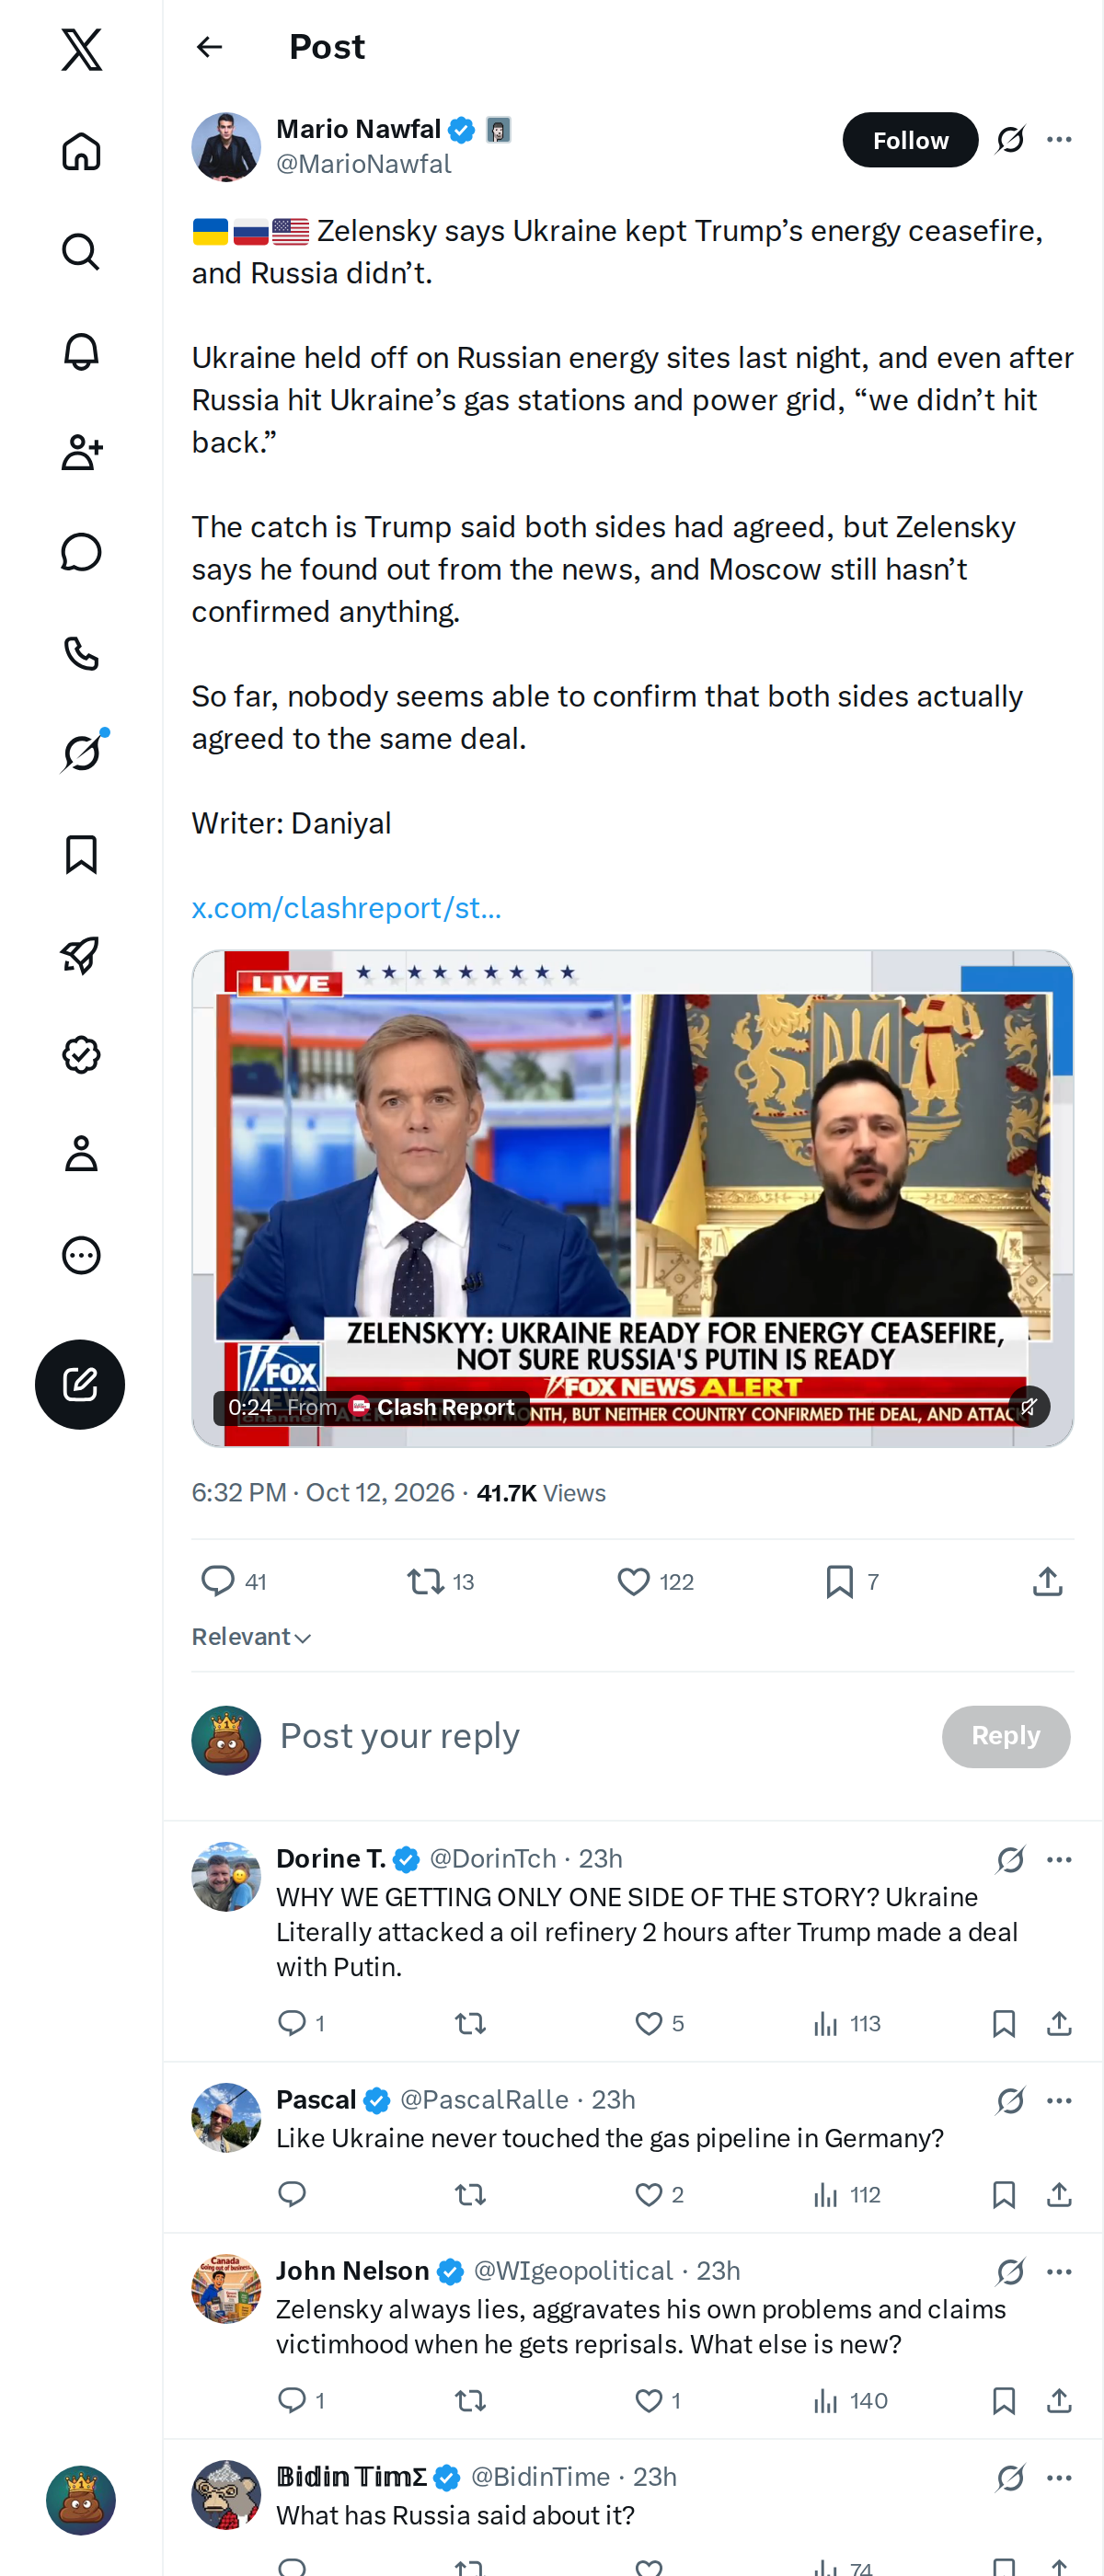Click the compose post button

pos(80,1384)
